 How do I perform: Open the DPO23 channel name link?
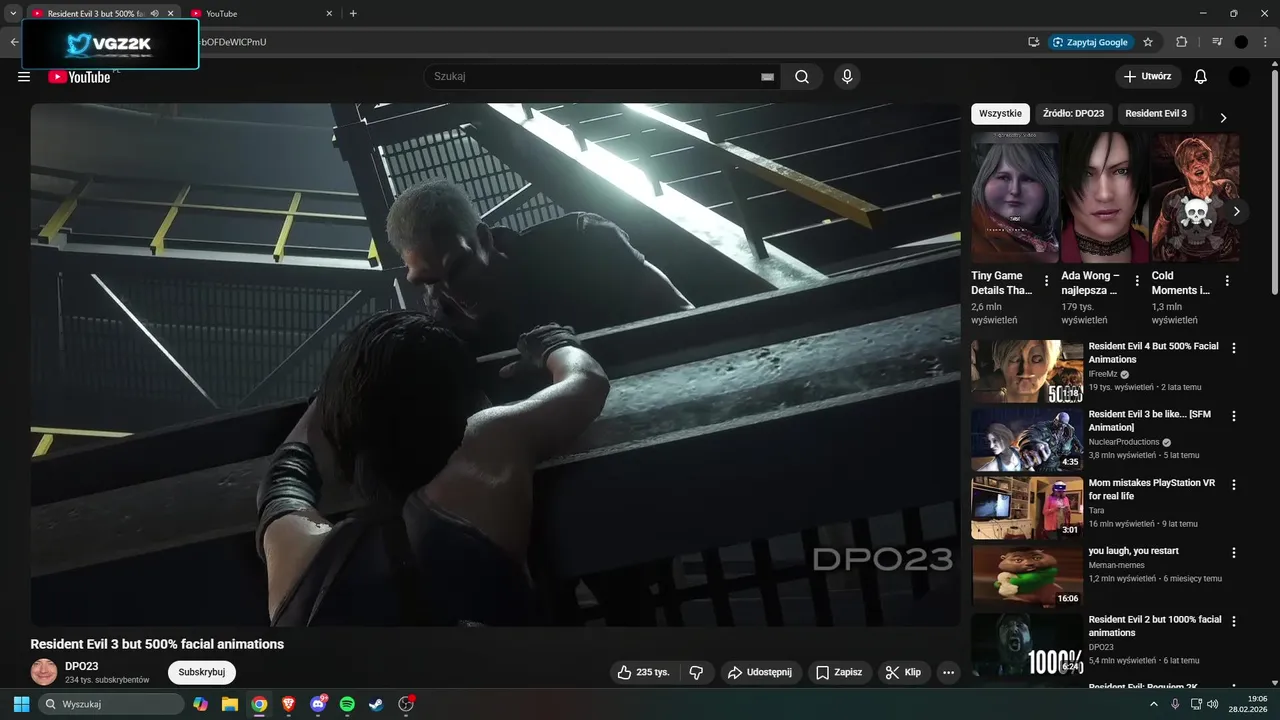tap(82, 666)
